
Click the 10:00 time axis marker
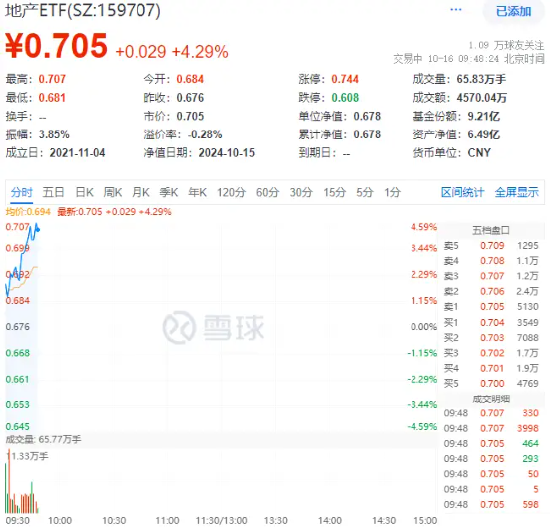click(x=60, y=520)
